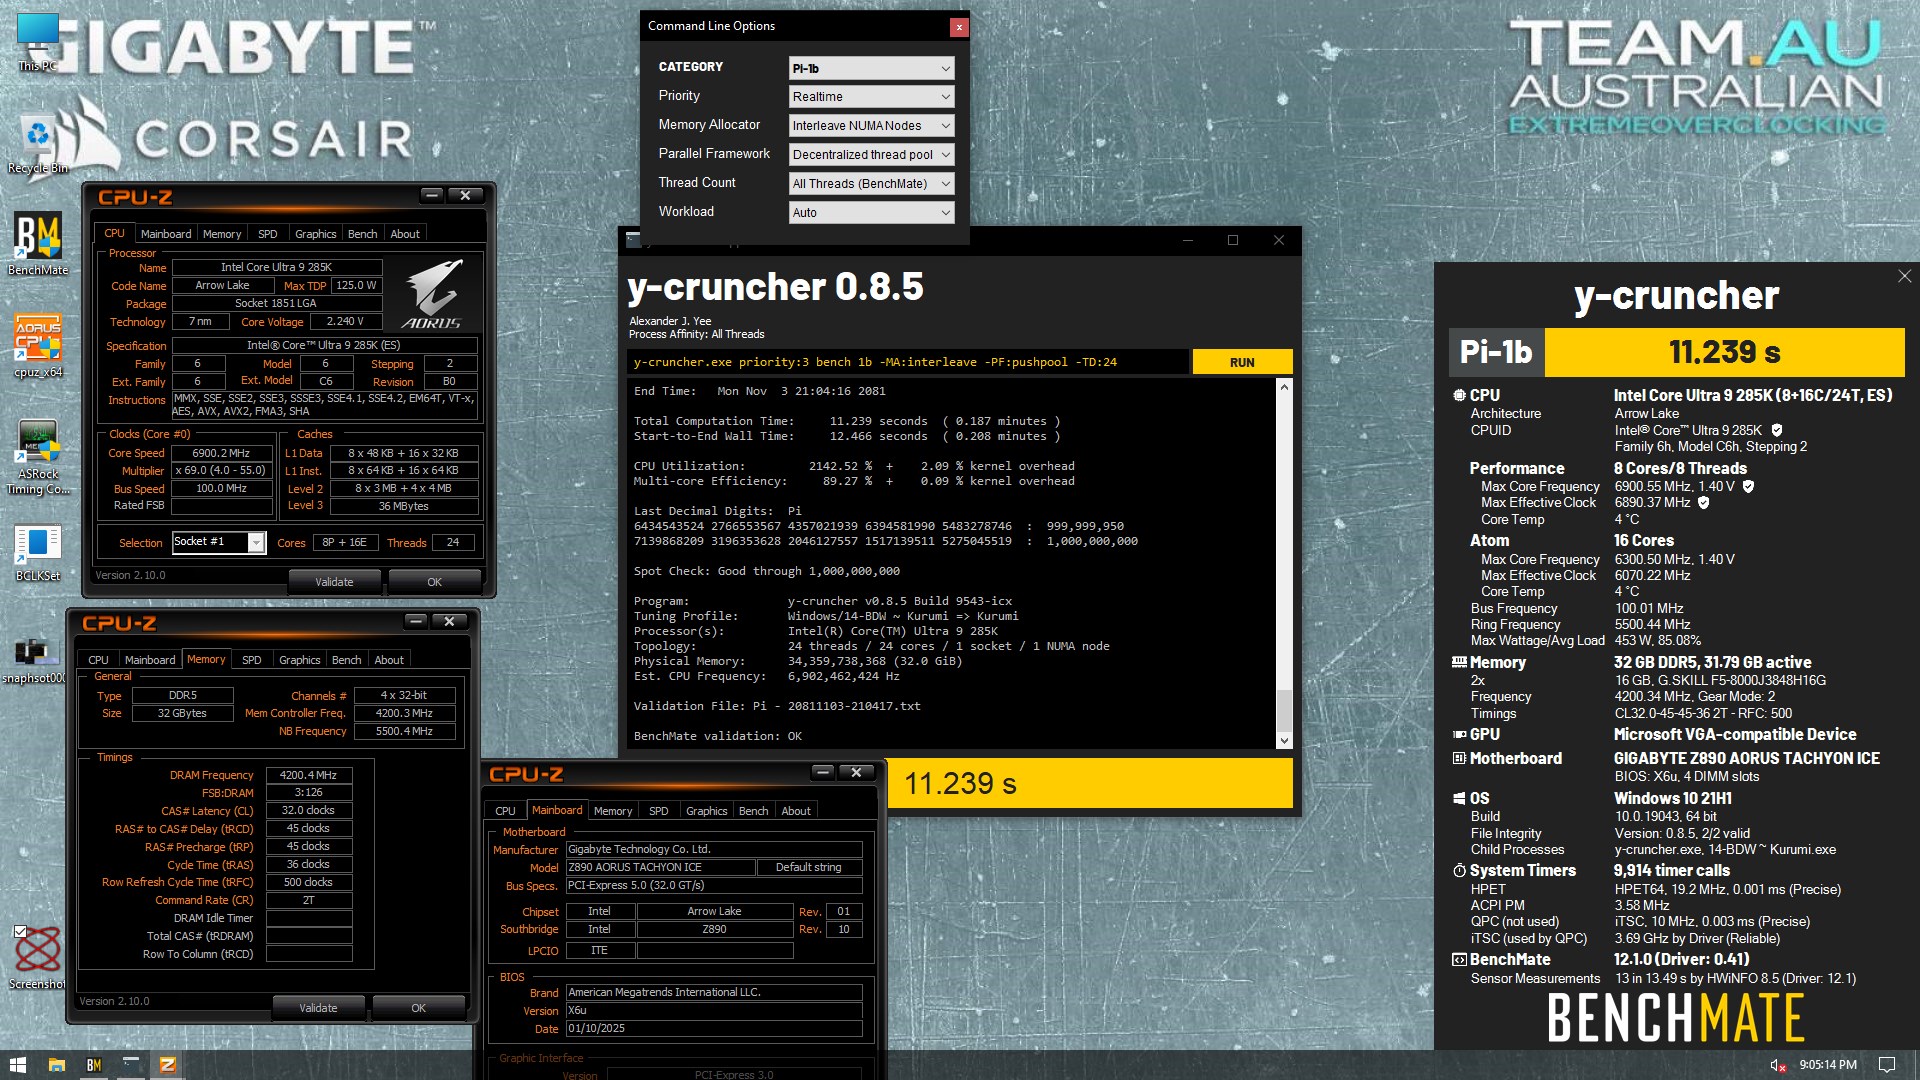Click the y-cruncher command line field
The width and height of the screenshot is (1920, 1080).
[908, 362]
